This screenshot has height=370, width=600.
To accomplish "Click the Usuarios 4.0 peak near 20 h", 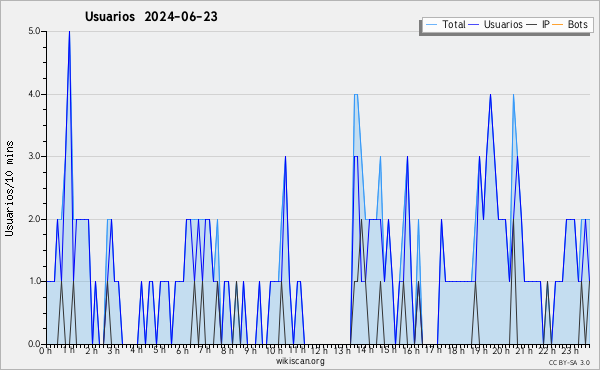I will 490,95.
